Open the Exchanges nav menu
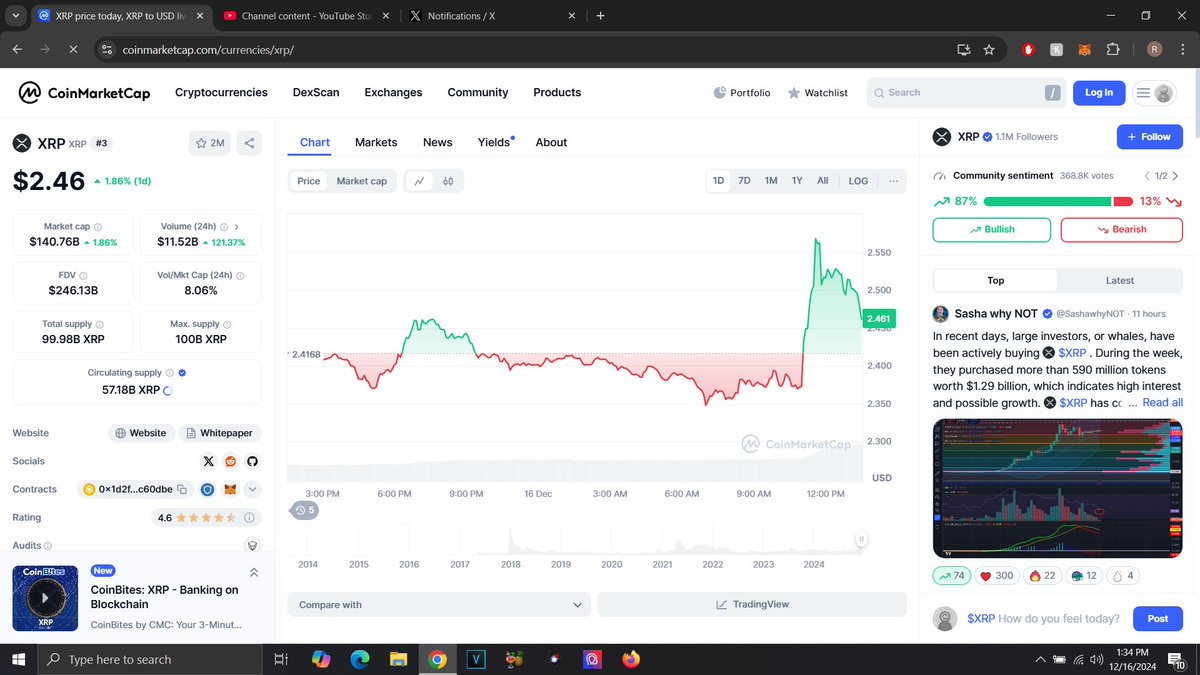This screenshot has width=1200, height=675. coord(393,92)
